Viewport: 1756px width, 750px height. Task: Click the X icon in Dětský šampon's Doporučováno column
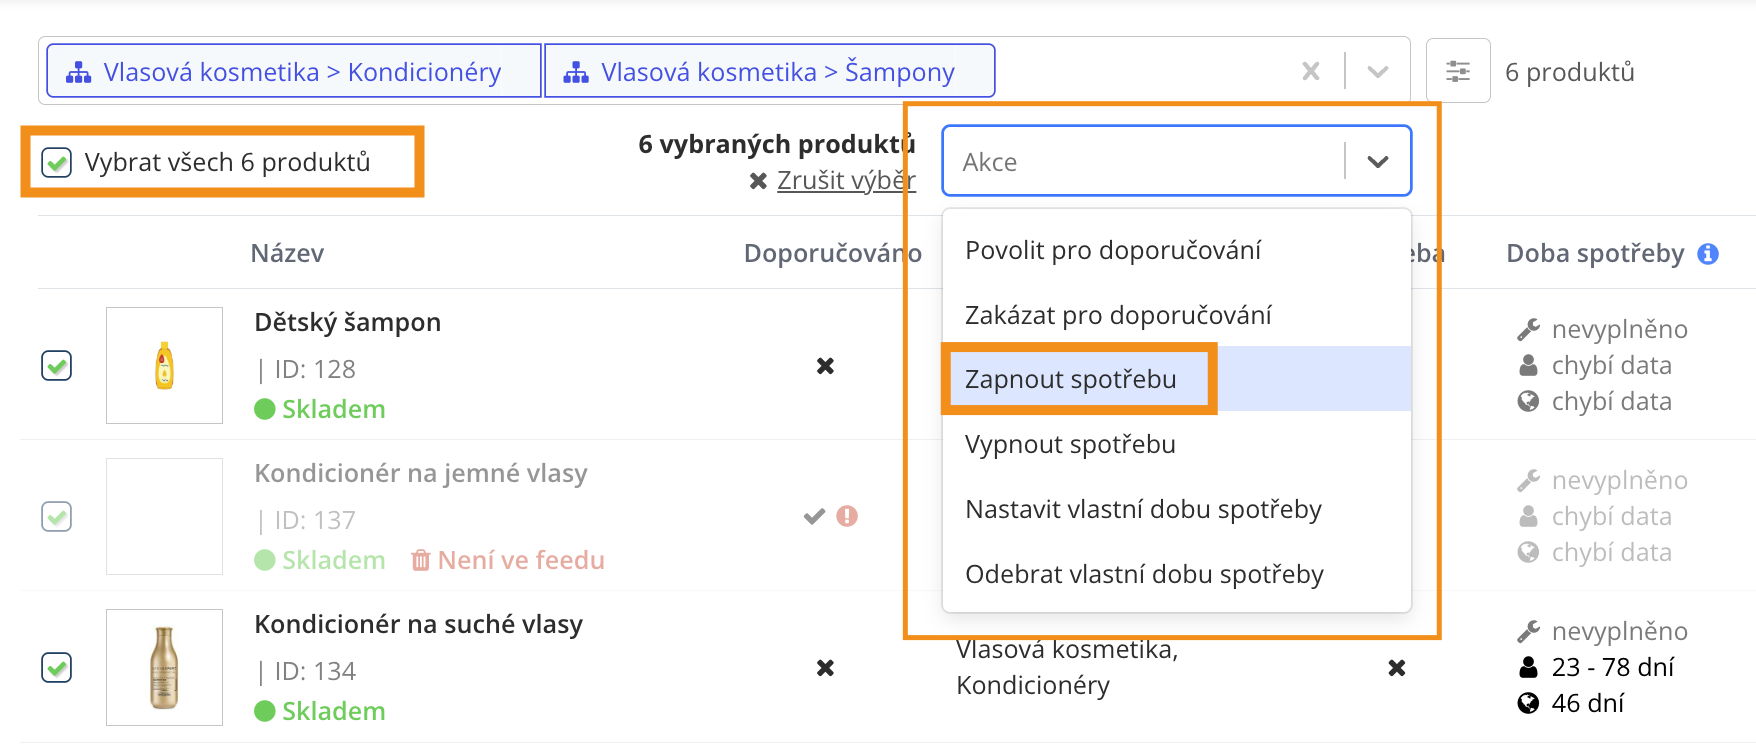click(825, 366)
